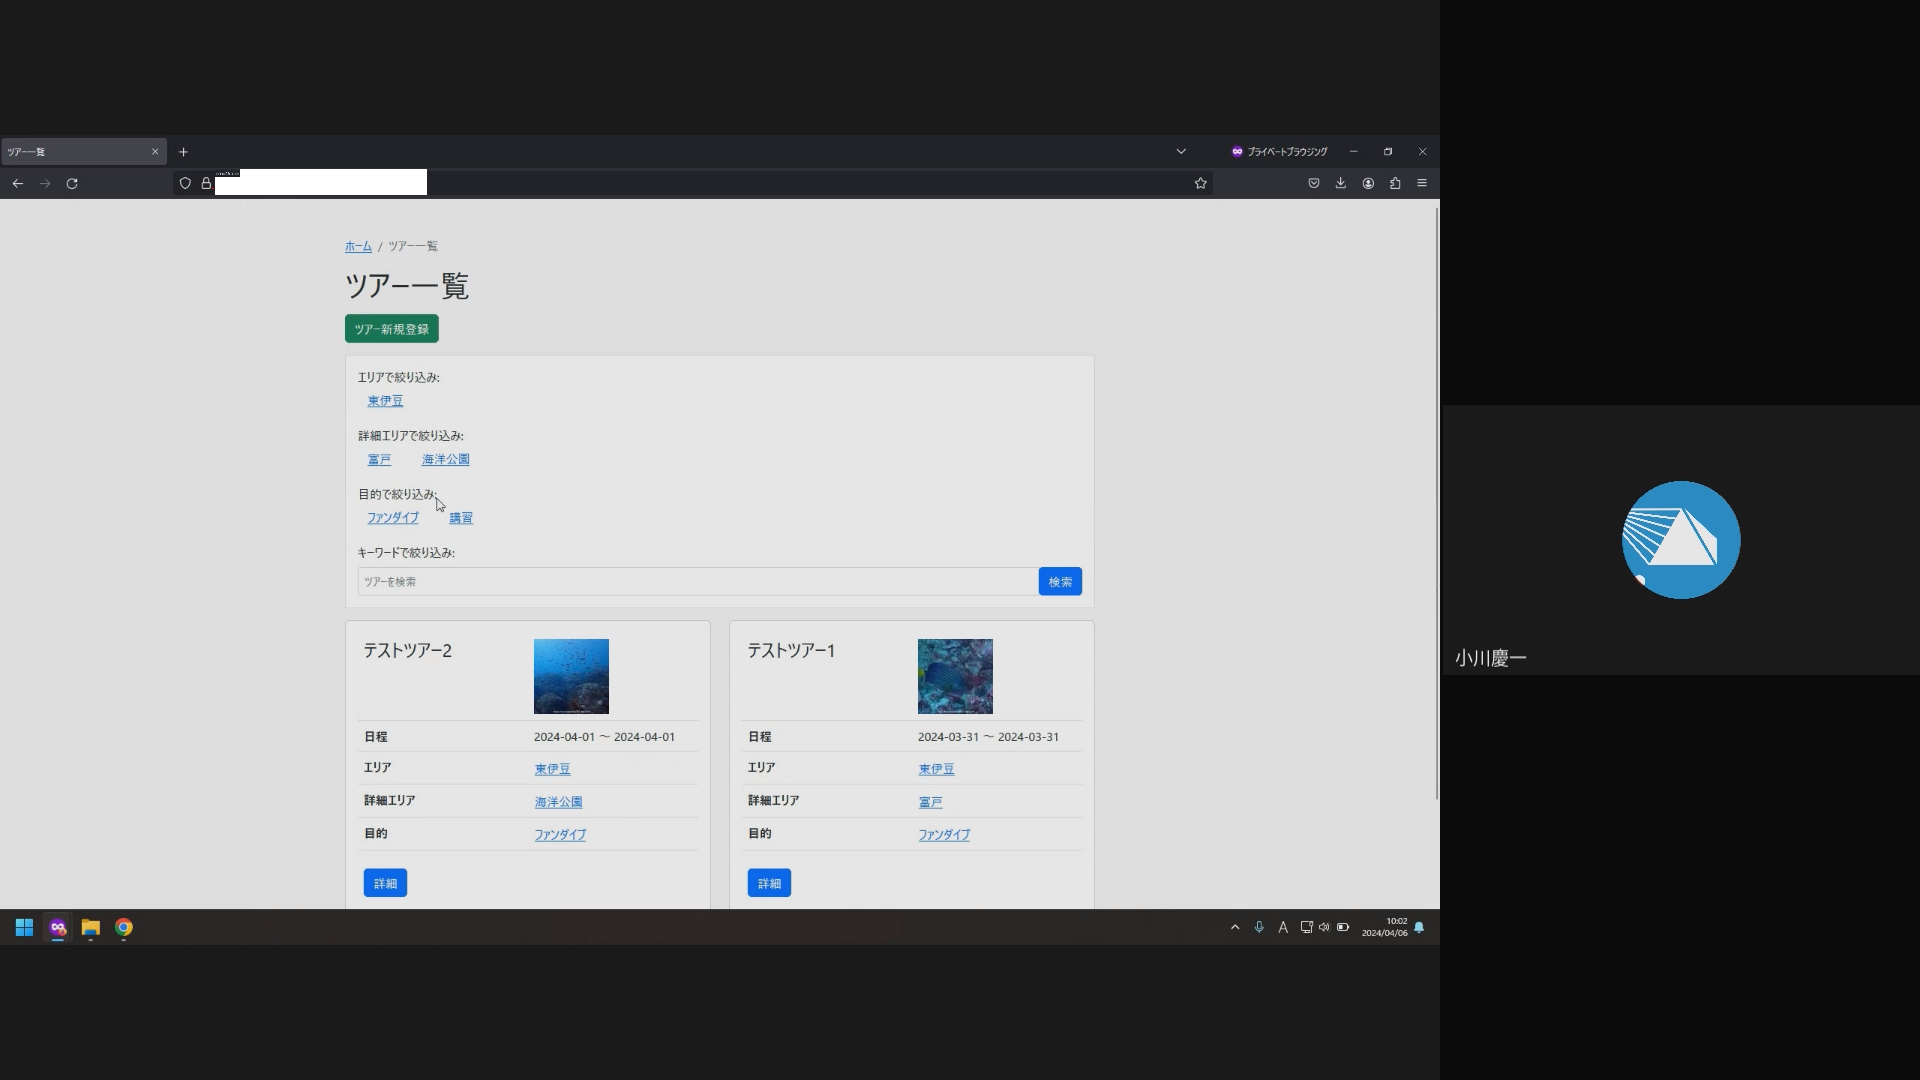1920x1080 pixels.
Task: Filter by the 海洋公園 area link
Action: coord(445,460)
